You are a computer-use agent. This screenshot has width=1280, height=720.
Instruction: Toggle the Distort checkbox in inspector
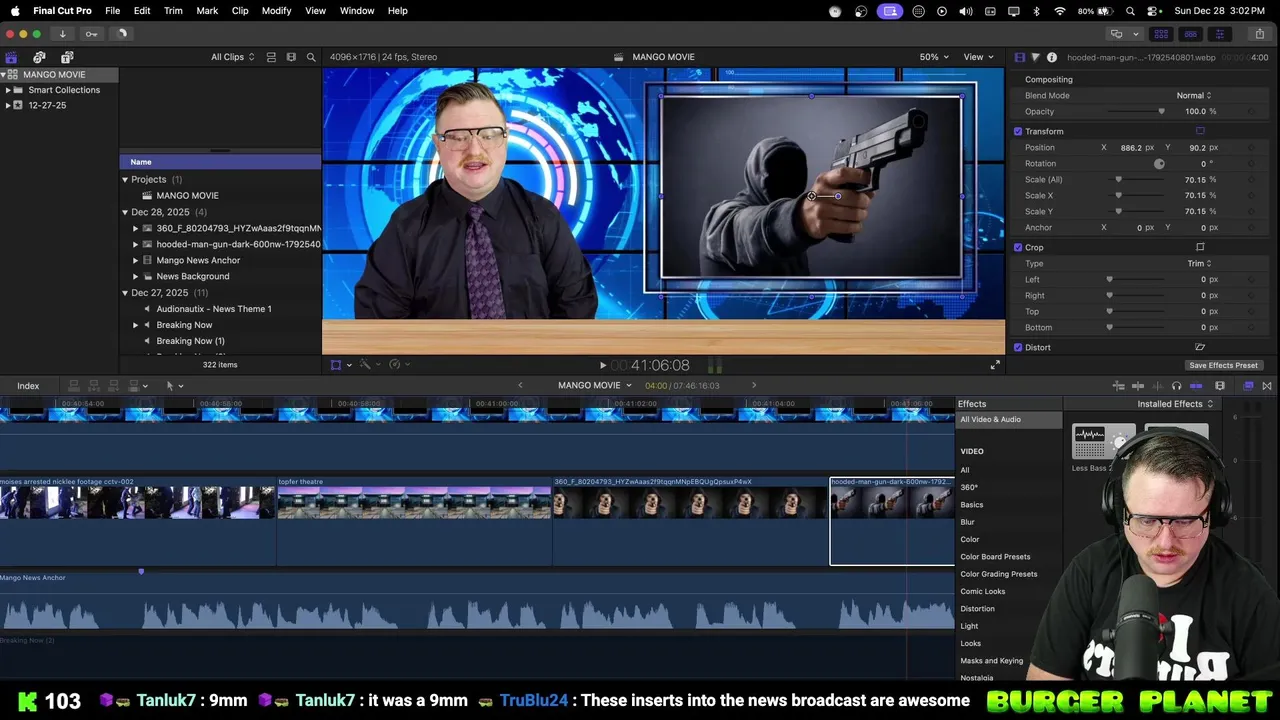coord(1018,347)
